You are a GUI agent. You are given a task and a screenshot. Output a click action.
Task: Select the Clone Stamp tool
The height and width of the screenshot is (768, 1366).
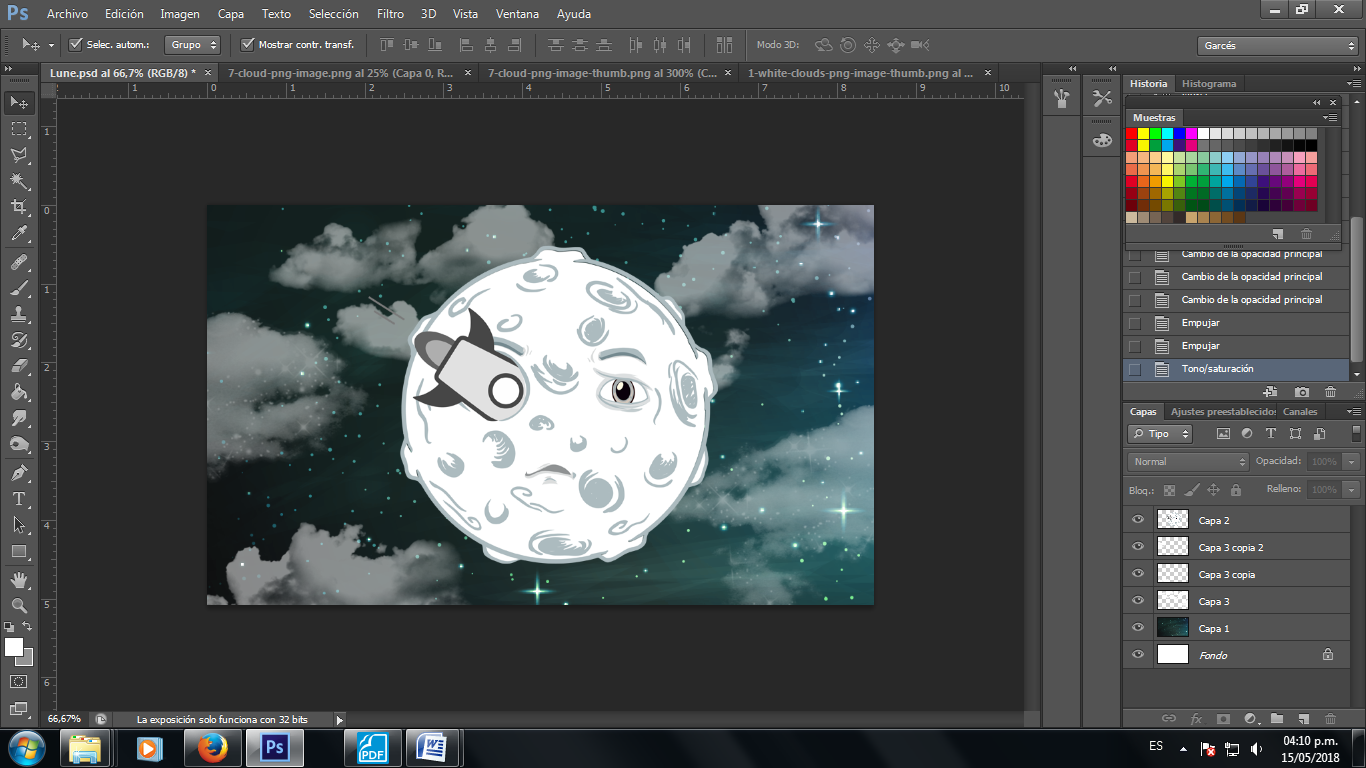coord(19,314)
